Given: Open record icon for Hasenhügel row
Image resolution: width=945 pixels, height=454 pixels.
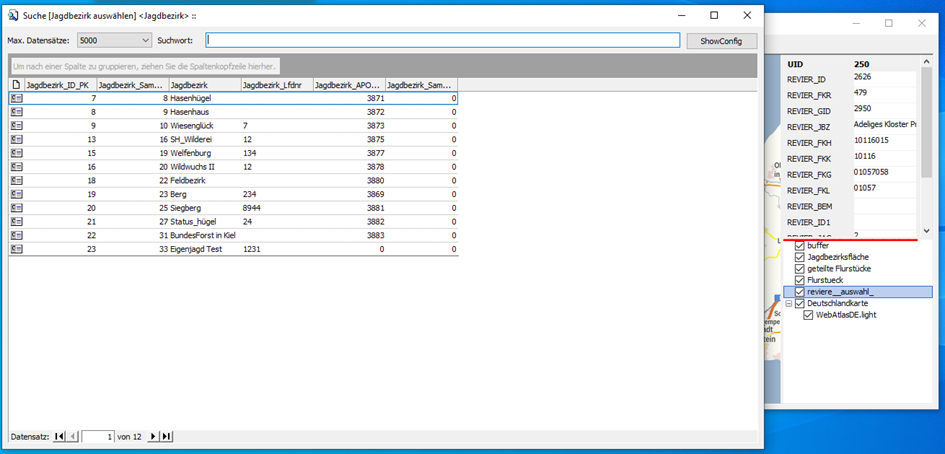Looking at the screenshot, I should coord(16,99).
